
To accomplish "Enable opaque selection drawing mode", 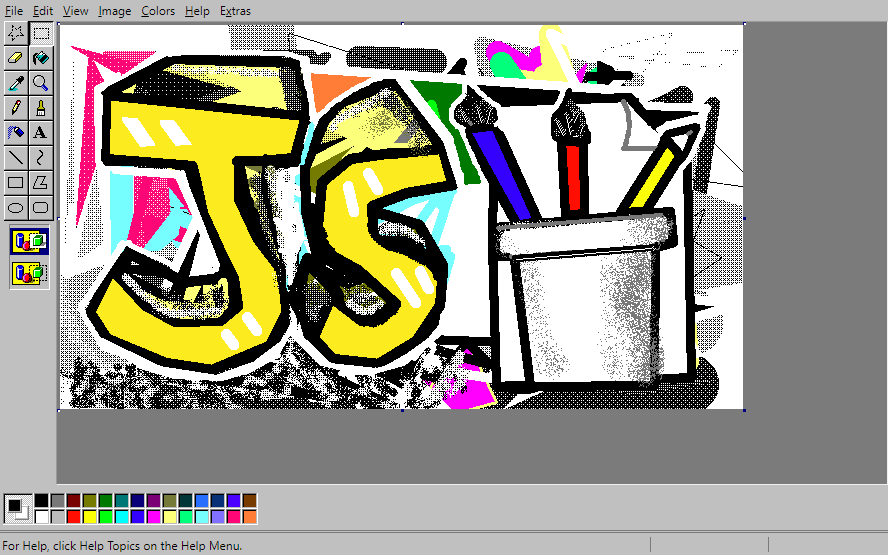I will [x=29, y=241].
